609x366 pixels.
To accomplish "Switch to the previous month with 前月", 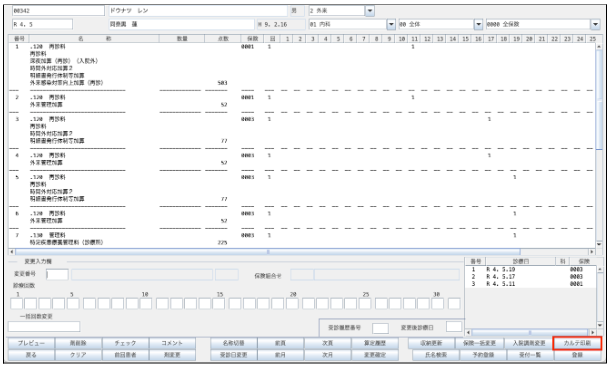I will click(280, 355).
